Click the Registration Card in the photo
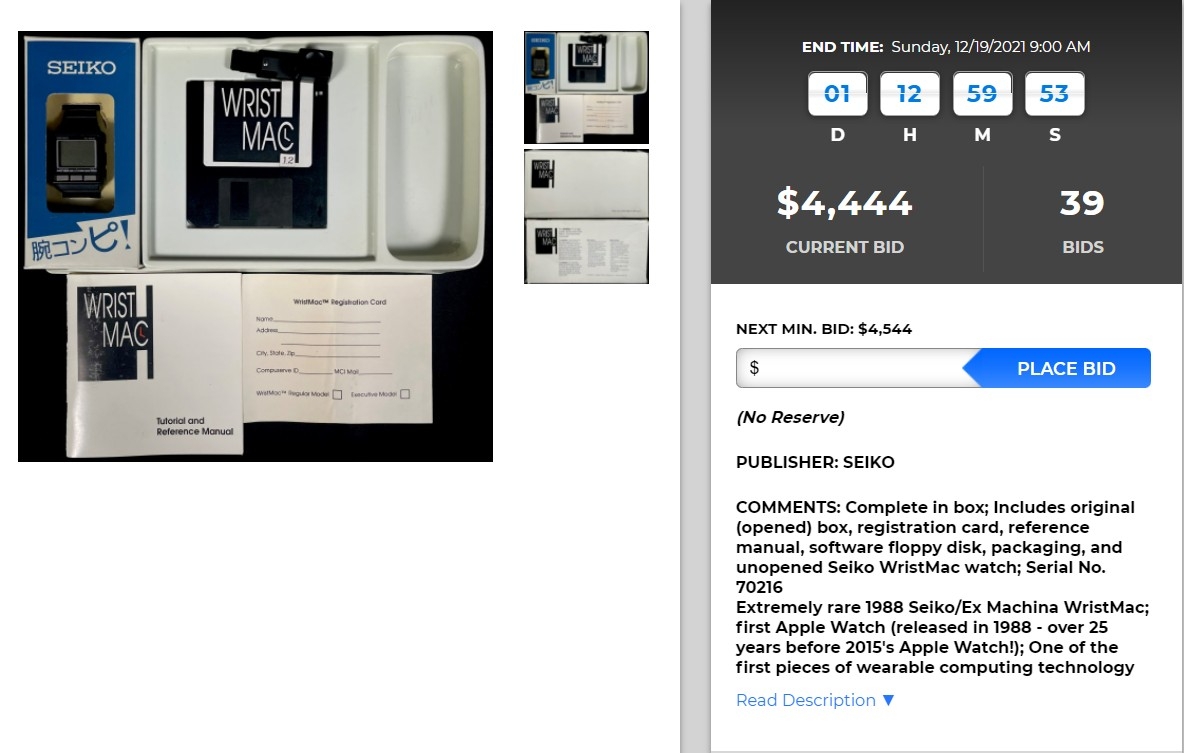 pos(338,348)
